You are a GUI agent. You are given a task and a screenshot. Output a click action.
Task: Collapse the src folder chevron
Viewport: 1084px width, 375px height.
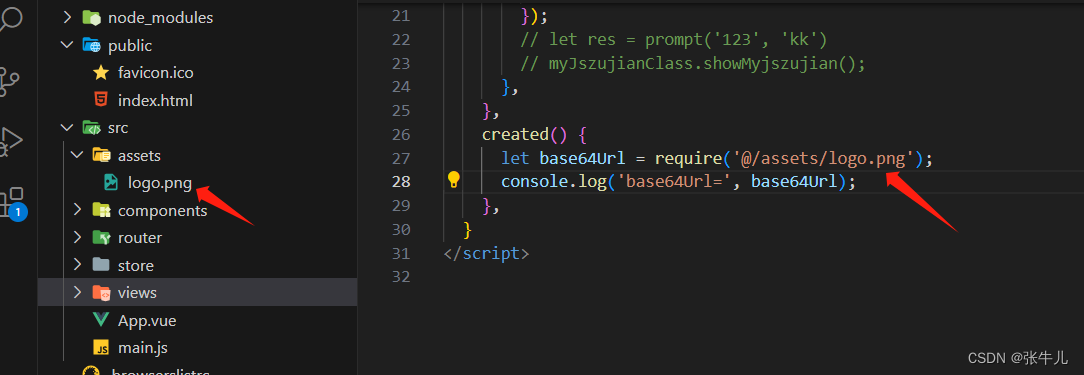(67, 127)
